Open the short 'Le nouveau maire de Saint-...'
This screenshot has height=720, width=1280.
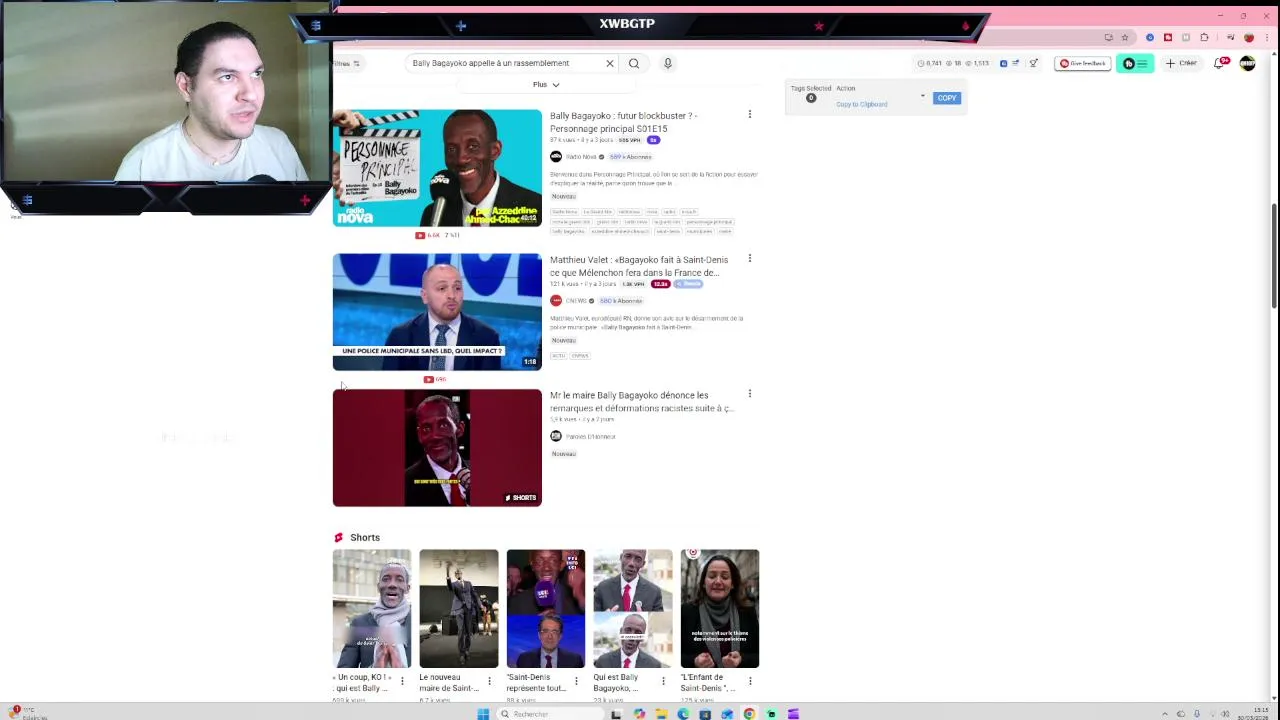tap(459, 609)
